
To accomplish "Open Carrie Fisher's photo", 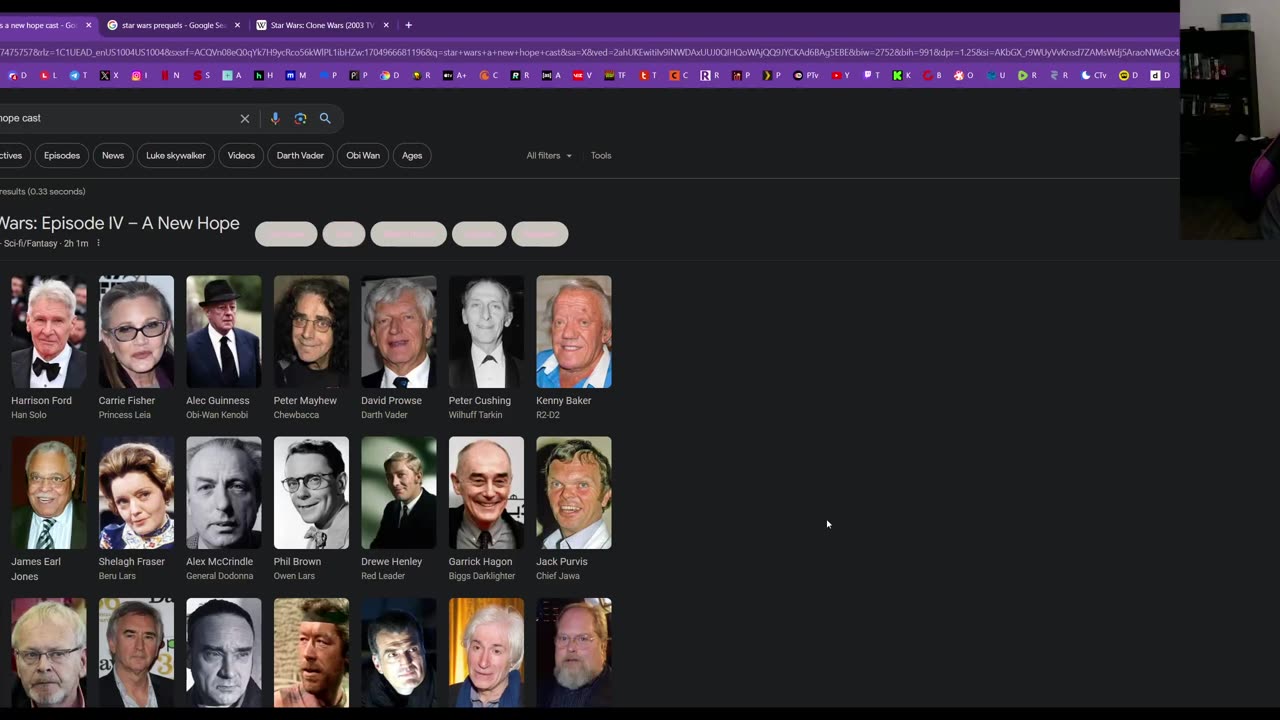I will point(136,332).
